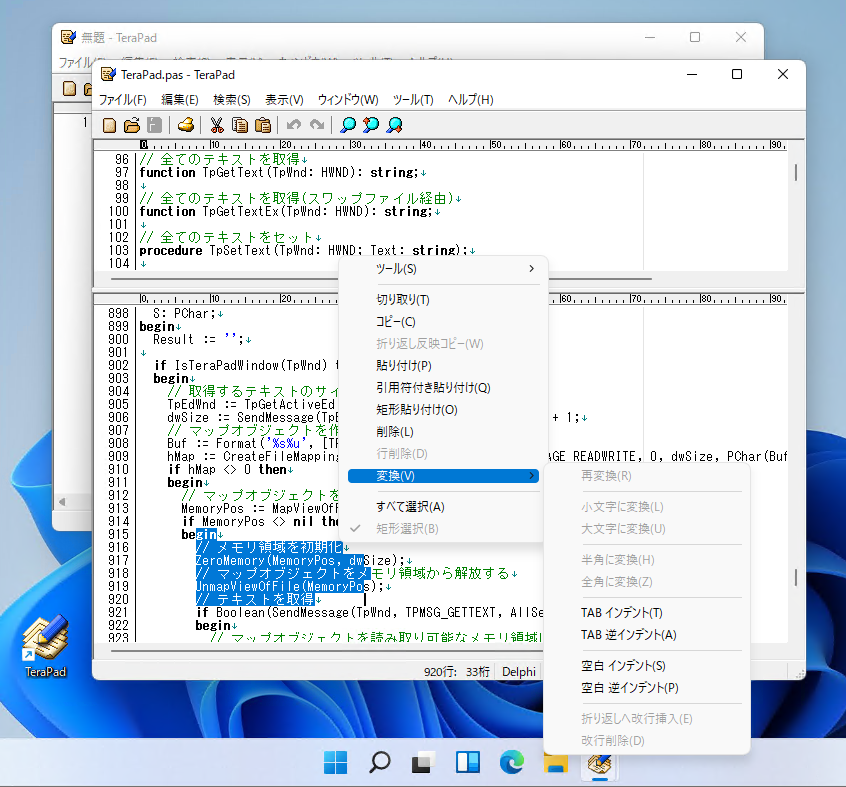Toggle the checked 矩形選択(B) menu entry
The image size is (846, 787).
[407, 528]
